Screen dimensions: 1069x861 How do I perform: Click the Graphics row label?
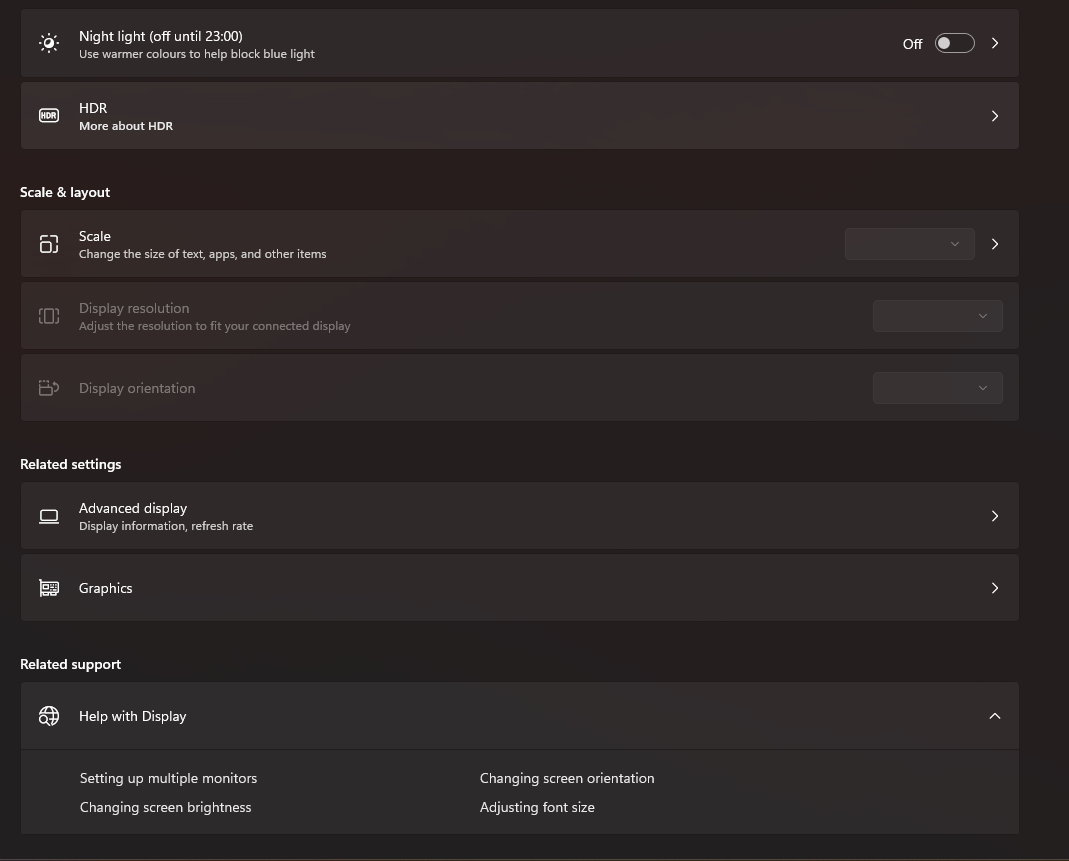point(106,588)
